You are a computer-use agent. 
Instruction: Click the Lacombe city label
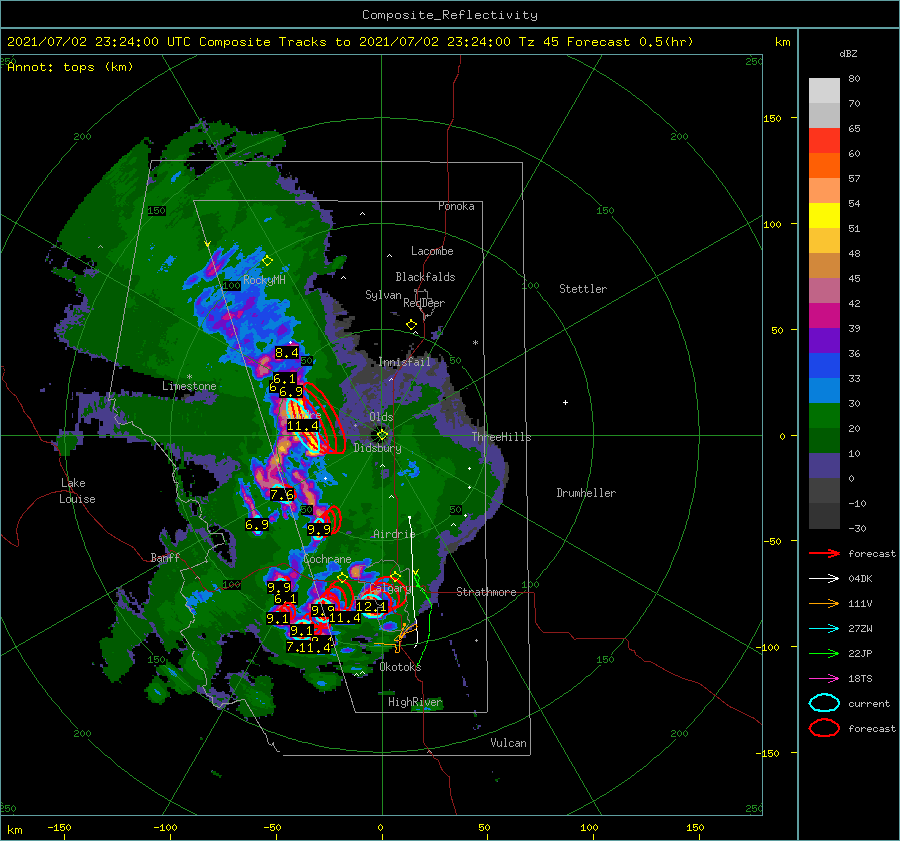click(x=432, y=251)
